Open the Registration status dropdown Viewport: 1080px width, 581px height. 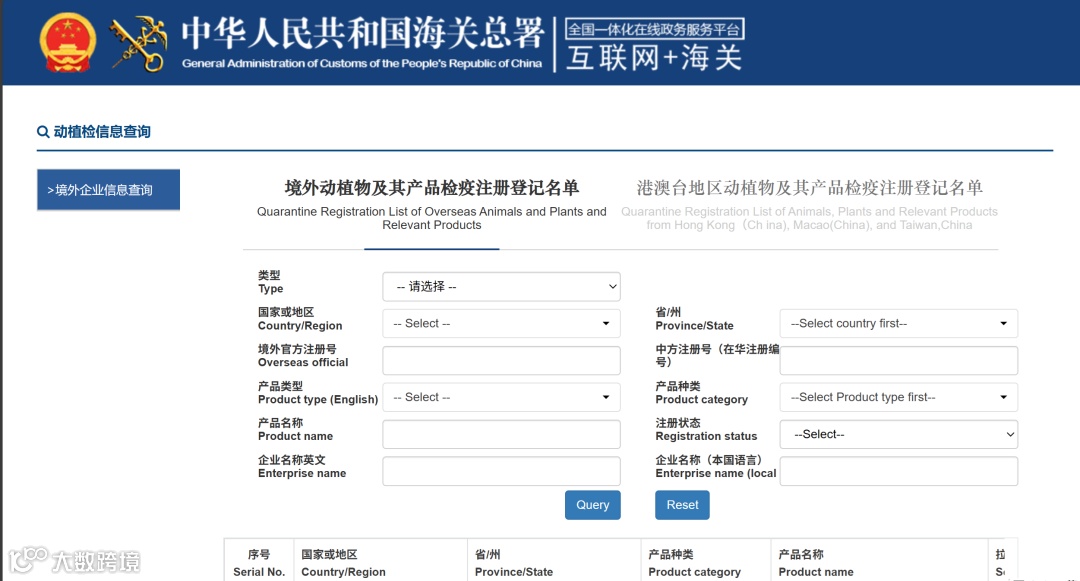pyautogui.click(x=898, y=434)
